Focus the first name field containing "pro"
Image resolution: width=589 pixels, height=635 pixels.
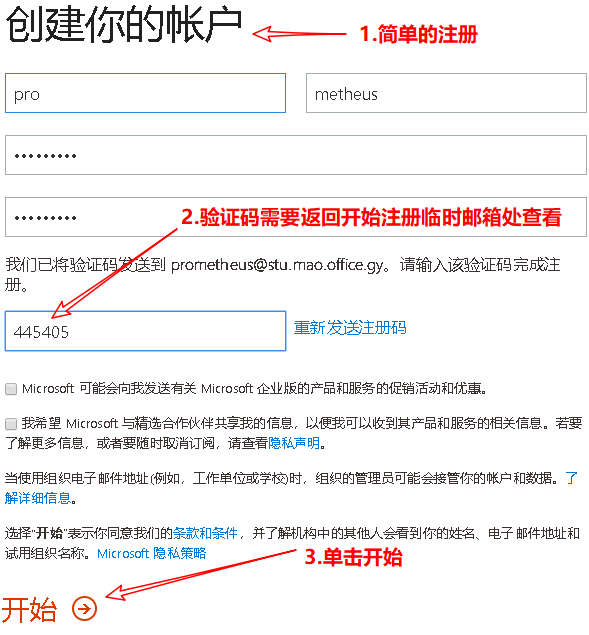coord(145,93)
